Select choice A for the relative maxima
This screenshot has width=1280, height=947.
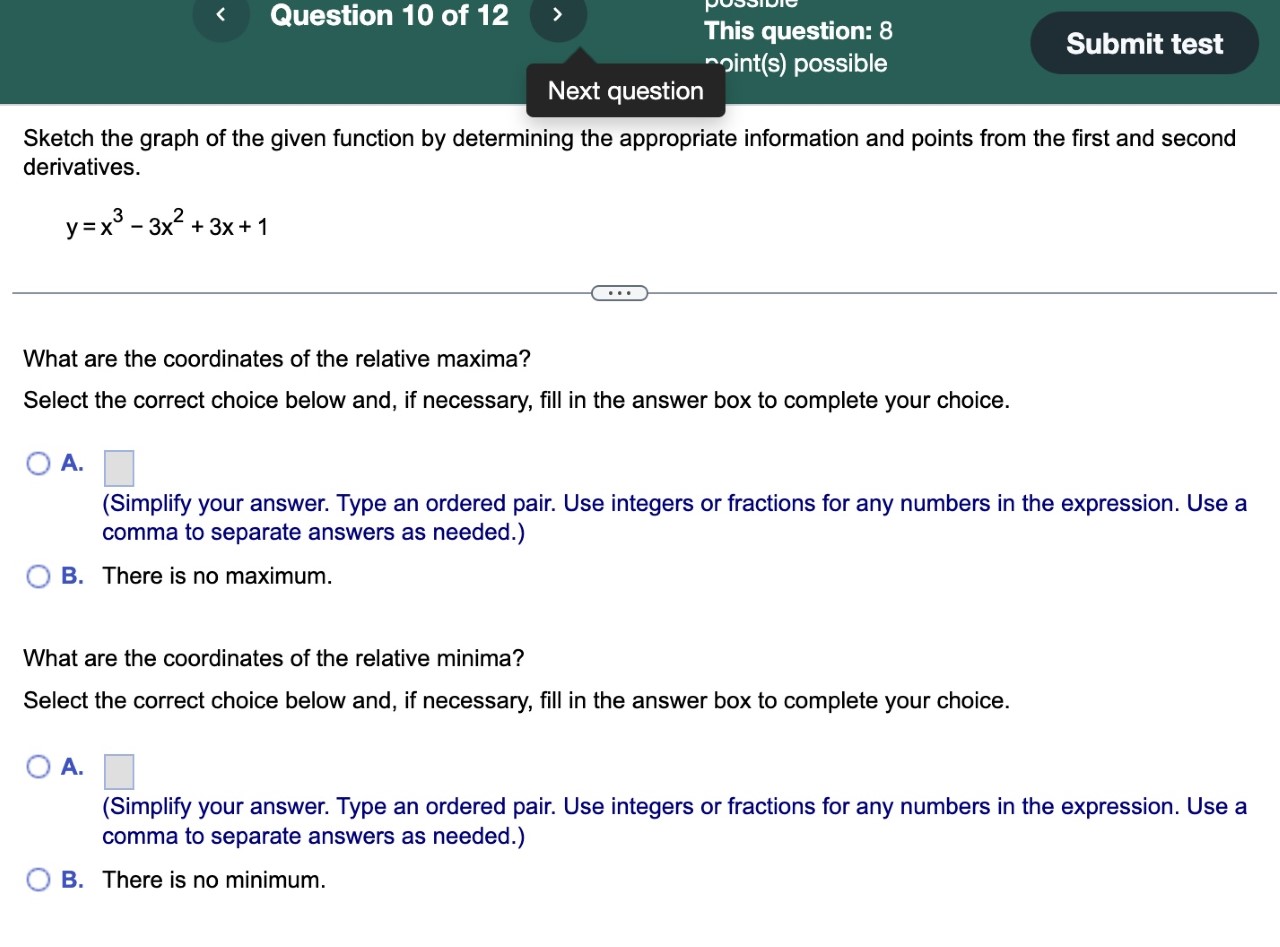[x=38, y=463]
